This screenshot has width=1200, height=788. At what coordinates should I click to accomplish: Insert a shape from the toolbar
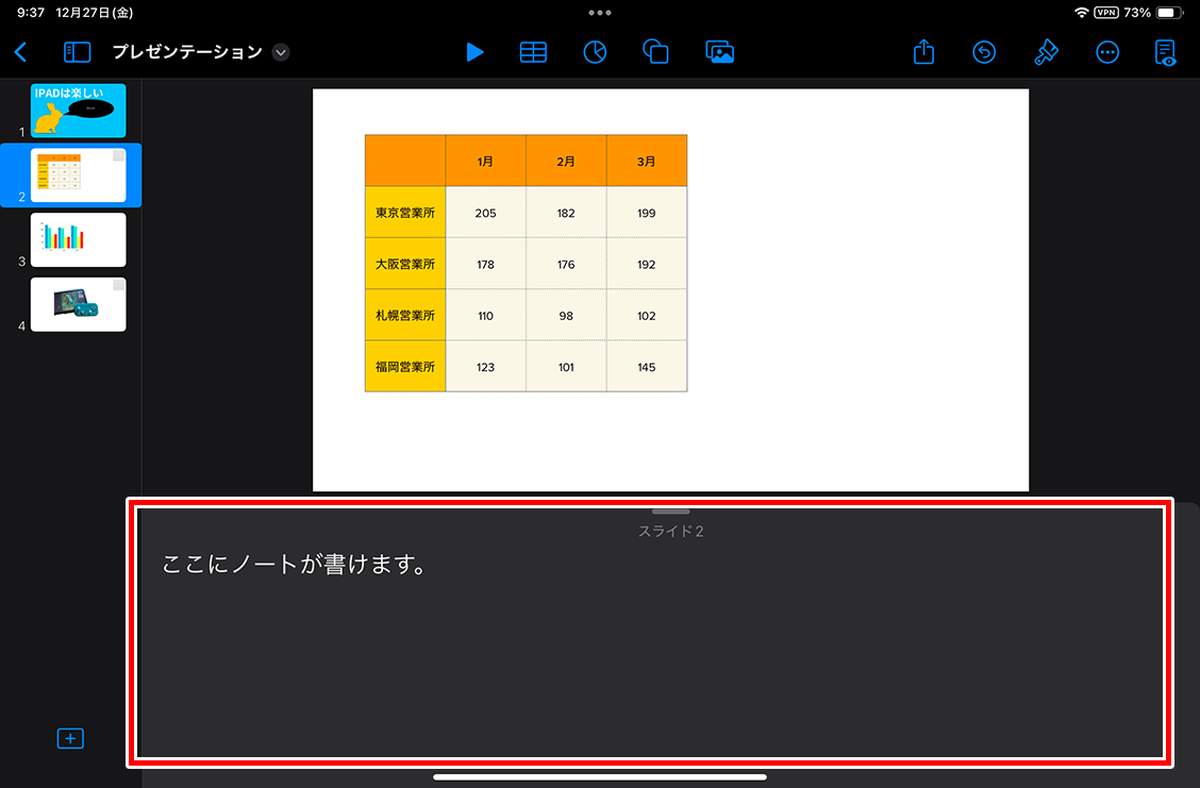click(656, 52)
